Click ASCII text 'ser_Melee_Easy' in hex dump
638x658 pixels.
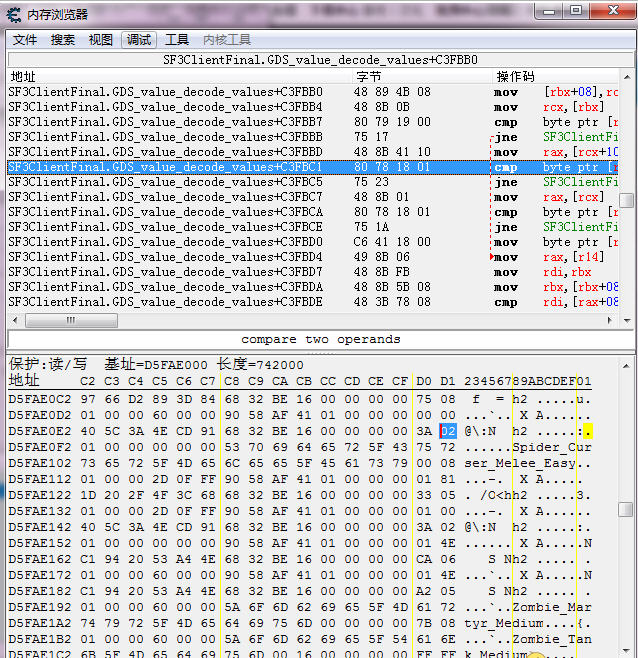pos(520,463)
